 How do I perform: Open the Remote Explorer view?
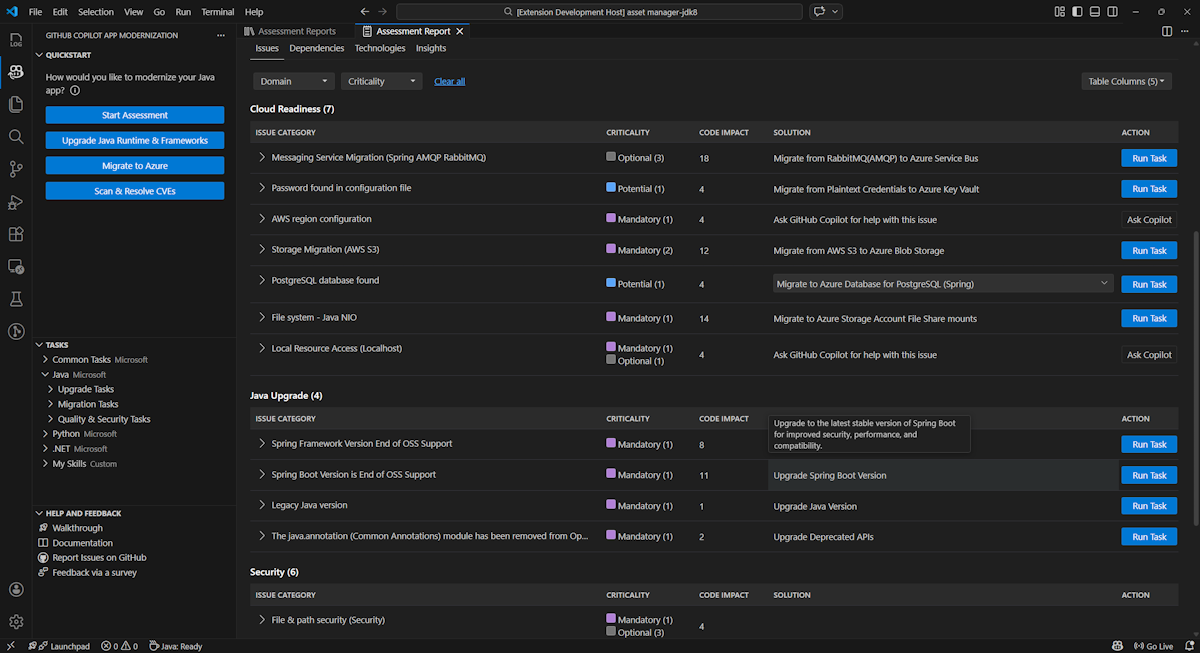coord(16,267)
